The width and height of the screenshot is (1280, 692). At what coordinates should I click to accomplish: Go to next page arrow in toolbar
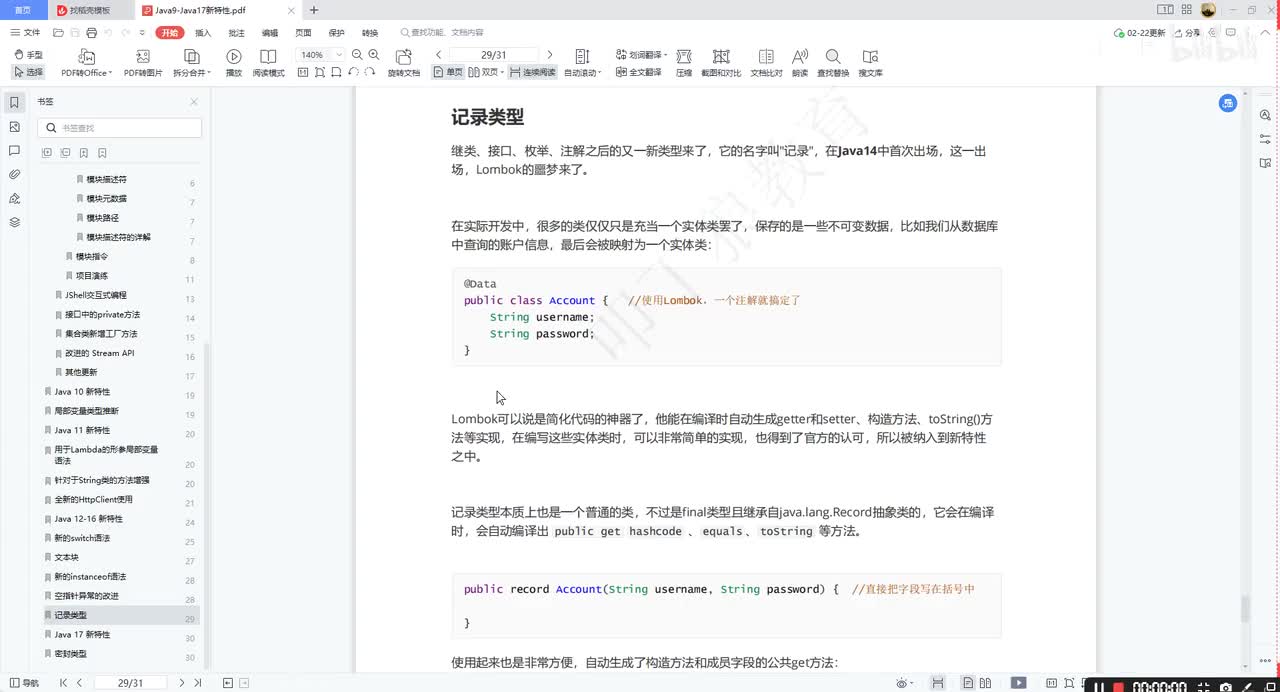pyautogui.click(x=549, y=54)
